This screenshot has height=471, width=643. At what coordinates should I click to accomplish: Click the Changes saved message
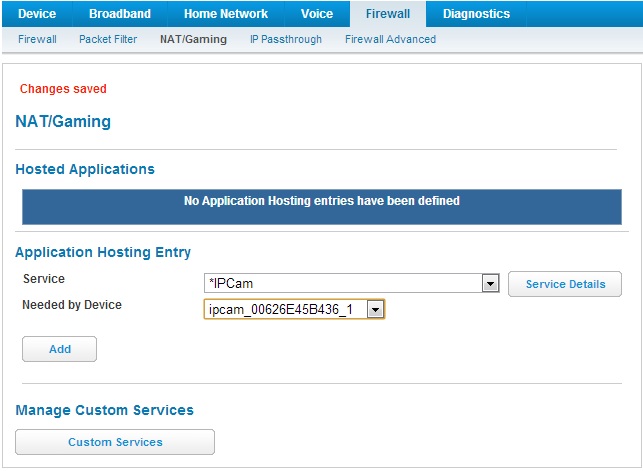63,89
